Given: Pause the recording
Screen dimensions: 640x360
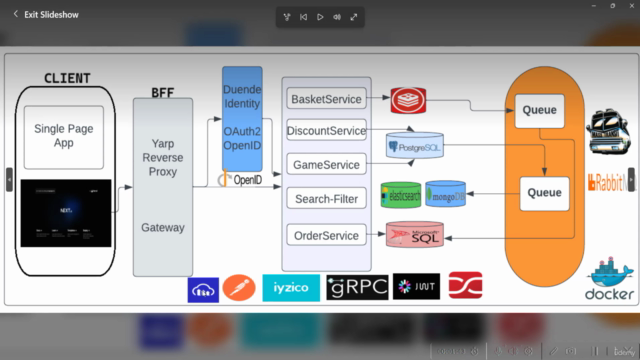Looking at the screenshot, I should pyautogui.click(x=595, y=351).
